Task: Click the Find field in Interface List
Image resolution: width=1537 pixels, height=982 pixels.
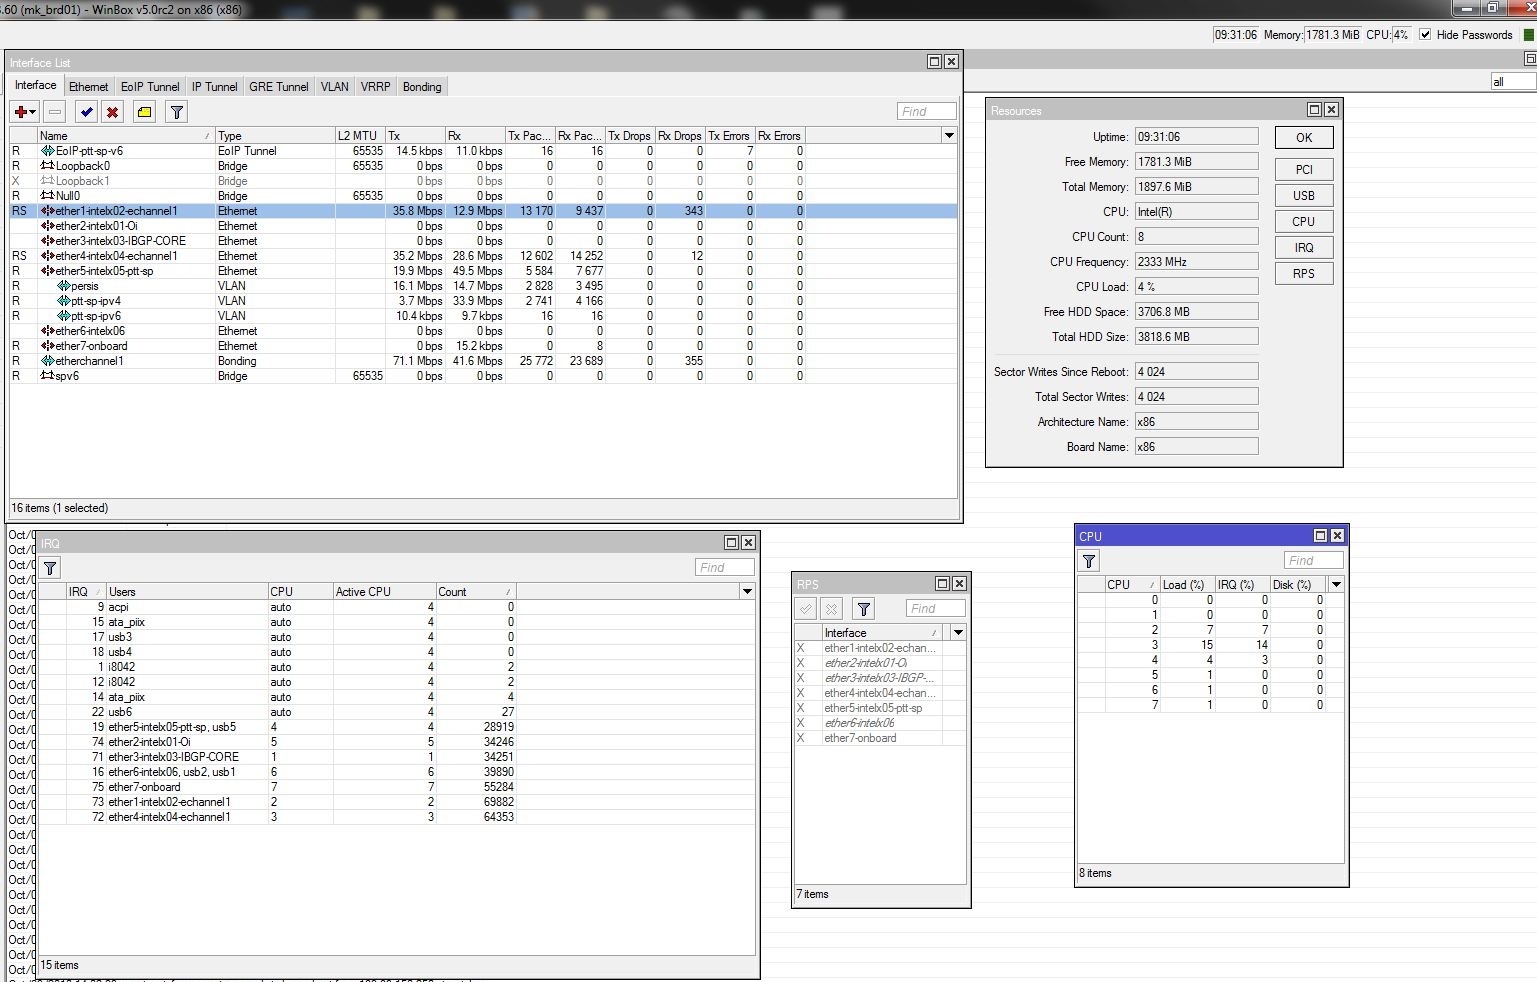Action: point(926,111)
